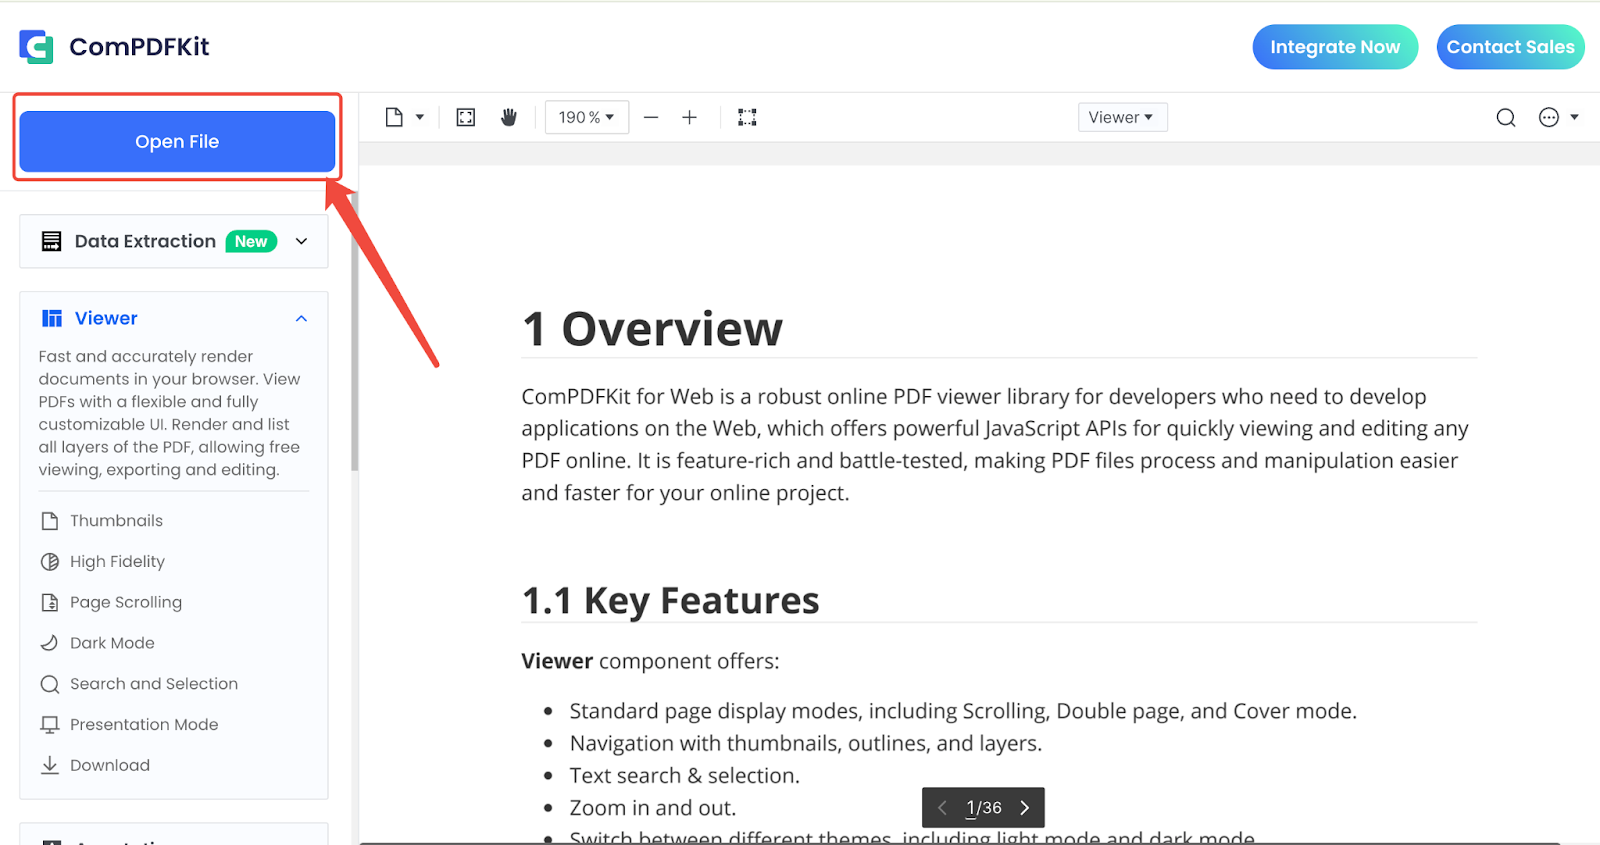Click the Dark Mode moon icon
The height and width of the screenshot is (845, 1600).
[x=49, y=643]
